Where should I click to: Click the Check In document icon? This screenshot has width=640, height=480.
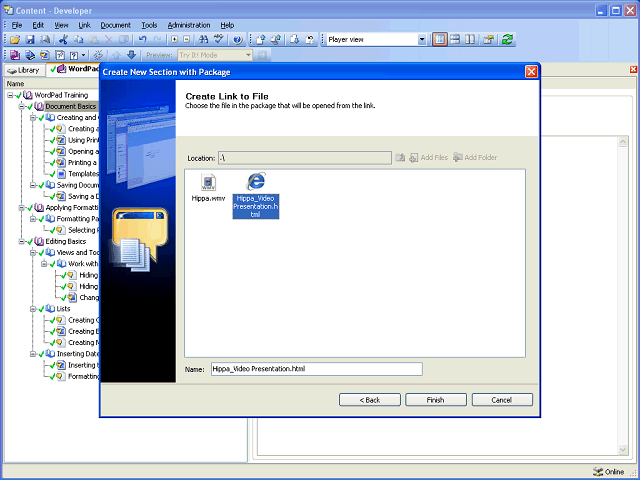261,40
